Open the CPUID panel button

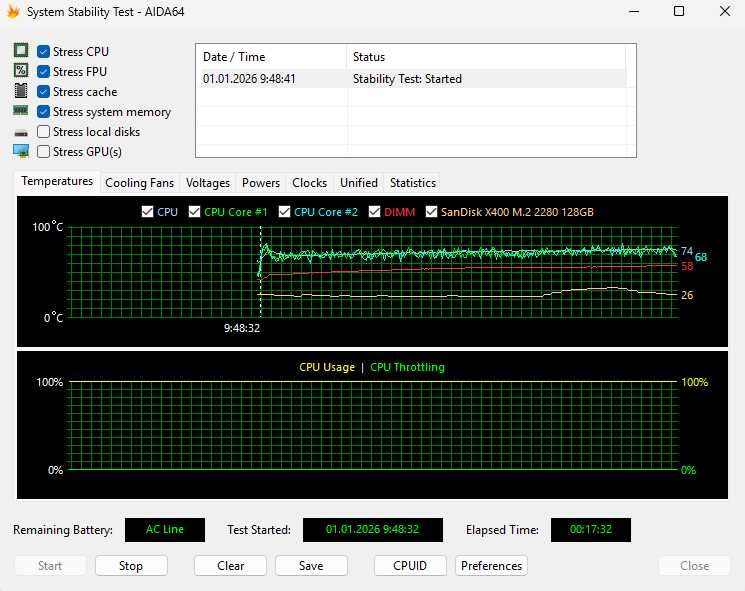pyautogui.click(x=410, y=566)
